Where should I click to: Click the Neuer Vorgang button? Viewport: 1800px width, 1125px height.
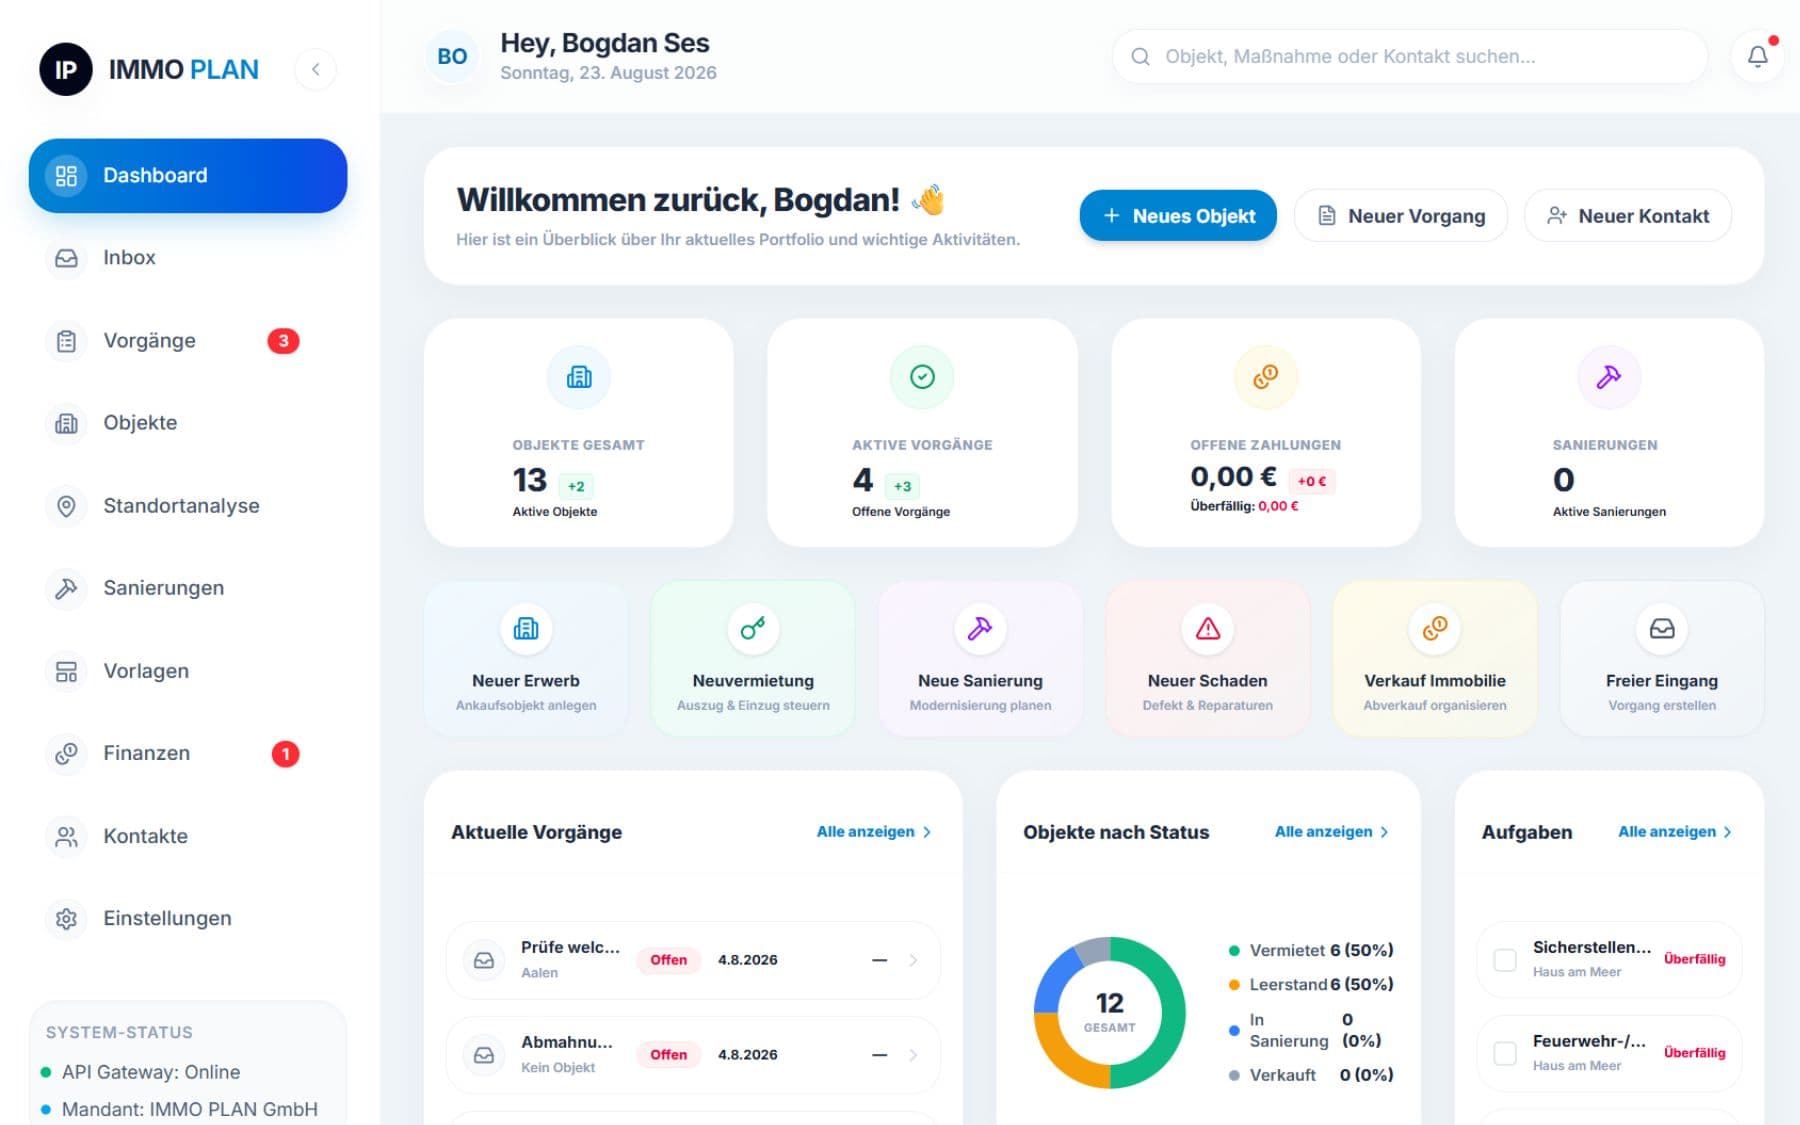tap(1401, 216)
